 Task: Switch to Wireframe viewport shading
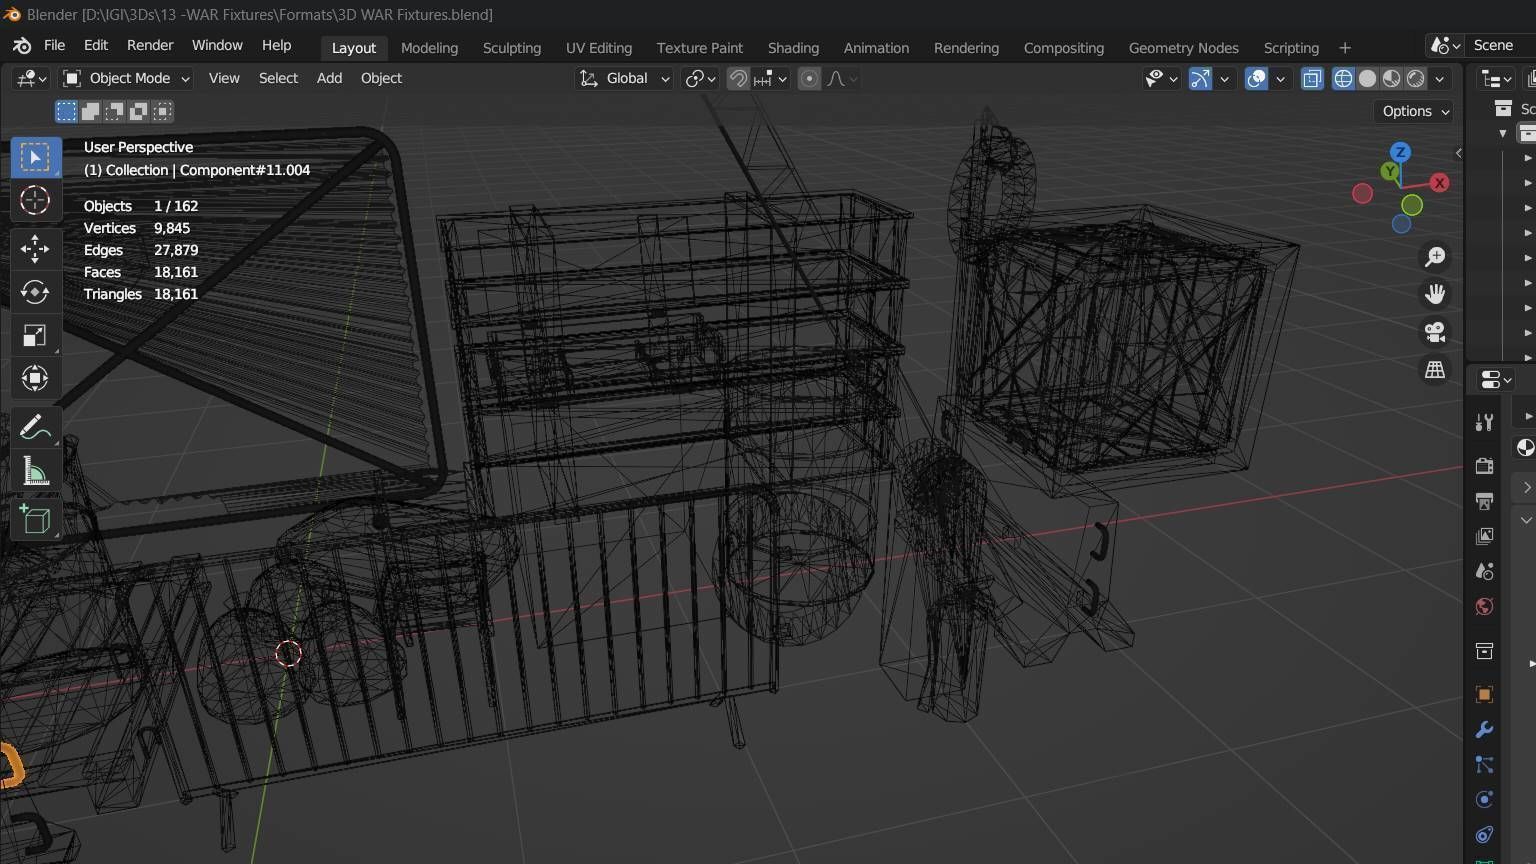pyautogui.click(x=1344, y=78)
